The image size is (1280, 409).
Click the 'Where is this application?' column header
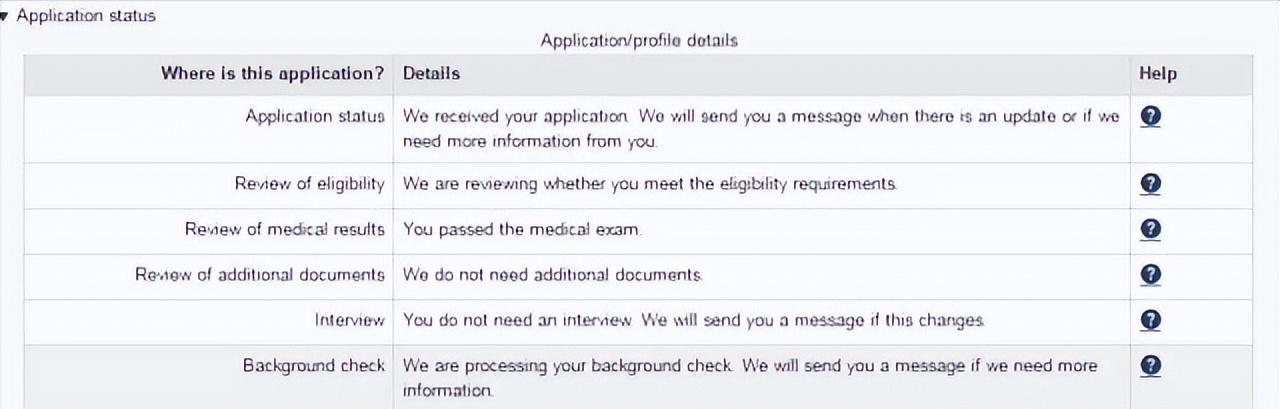pyautogui.click(x=272, y=73)
